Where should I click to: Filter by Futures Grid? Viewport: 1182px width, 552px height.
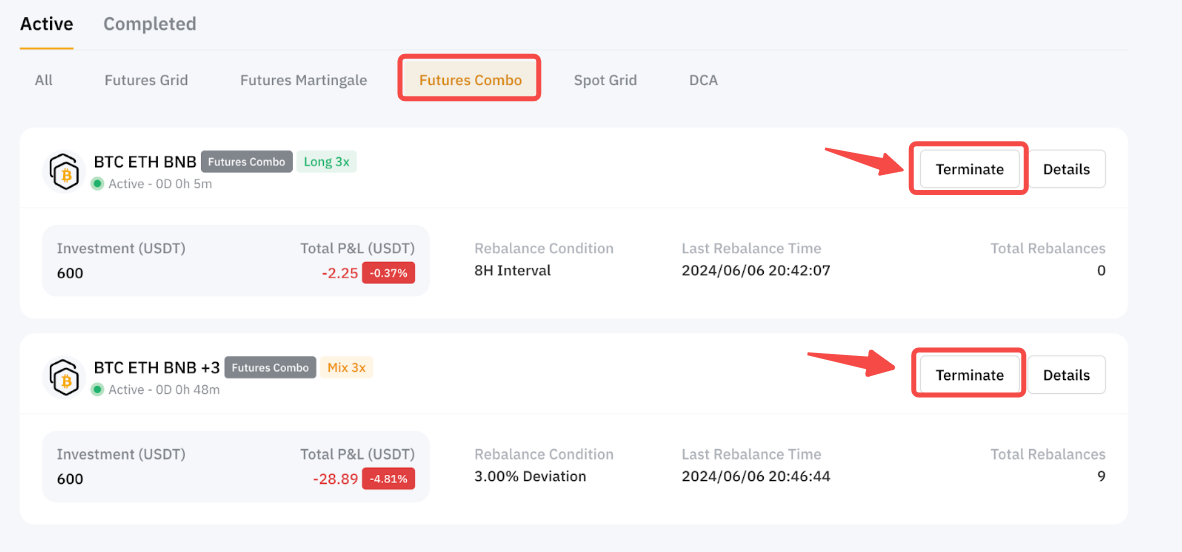click(x=146, y=80)
